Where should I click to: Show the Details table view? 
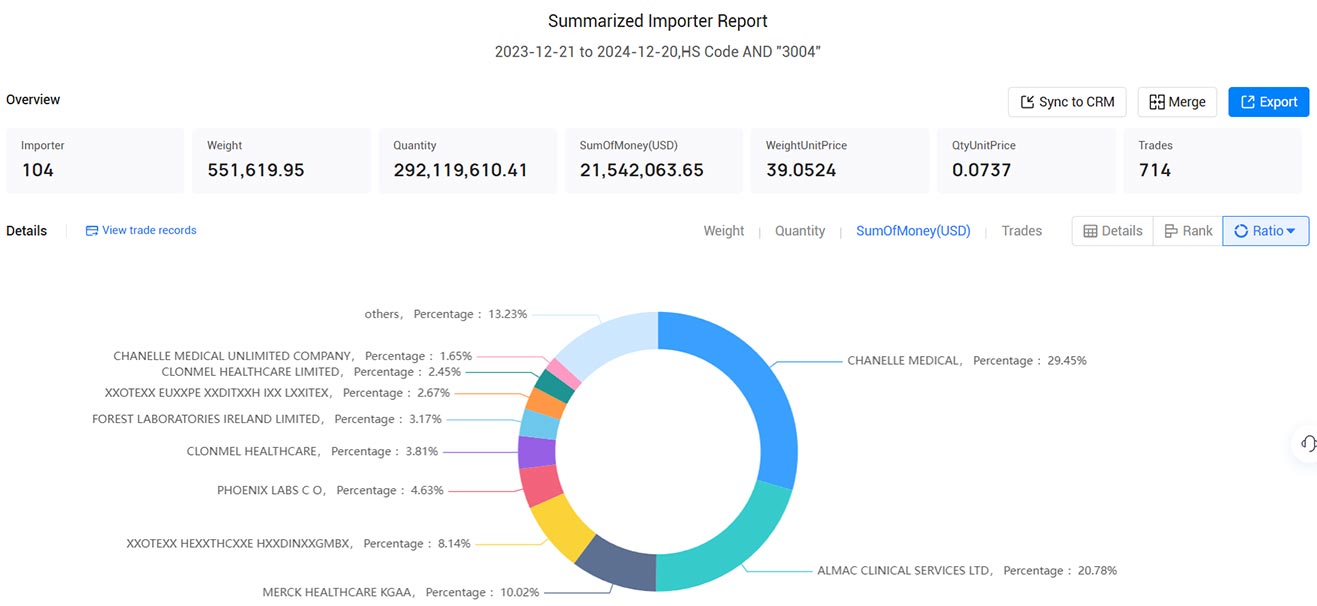[x=1112, y=231]
